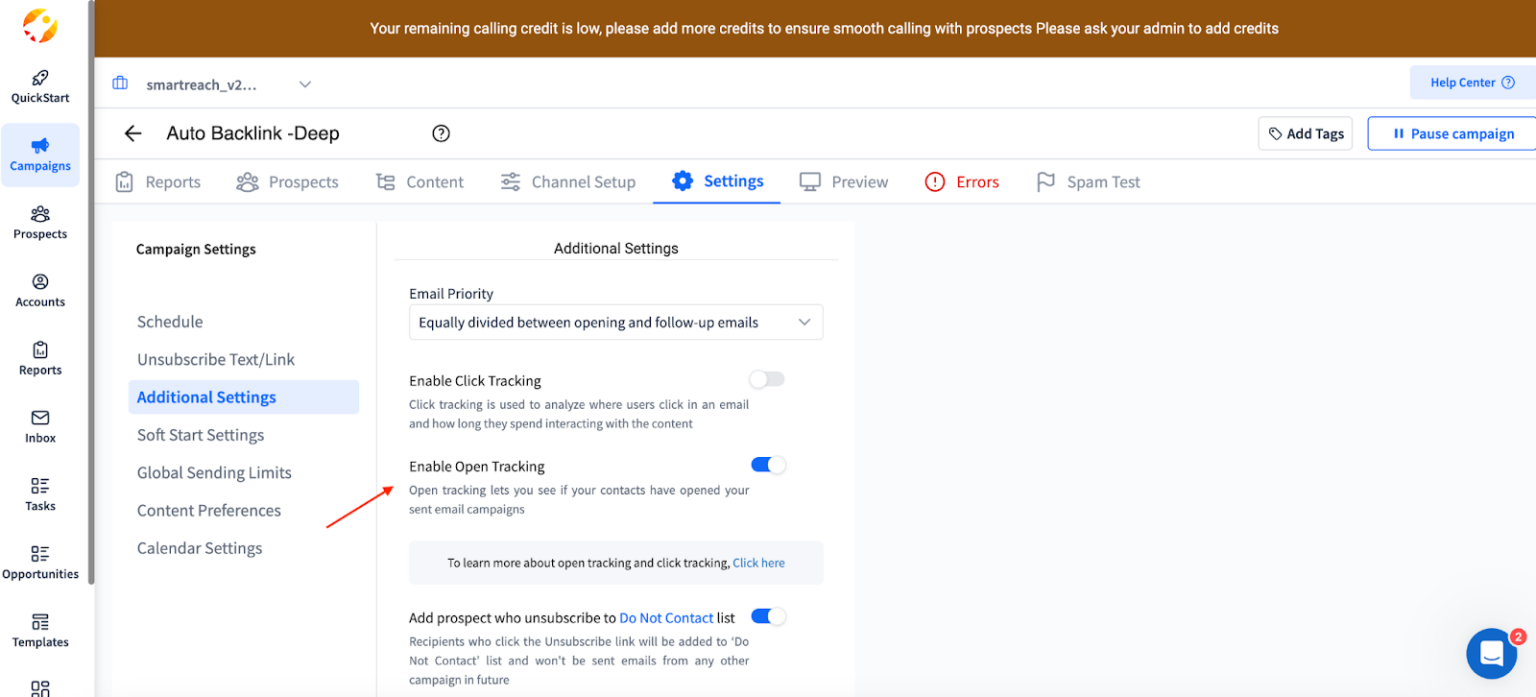Turn off adding unsubscribers to Do Not Contact
This screenshot has width=1536, height=697.
click(768, 617)
